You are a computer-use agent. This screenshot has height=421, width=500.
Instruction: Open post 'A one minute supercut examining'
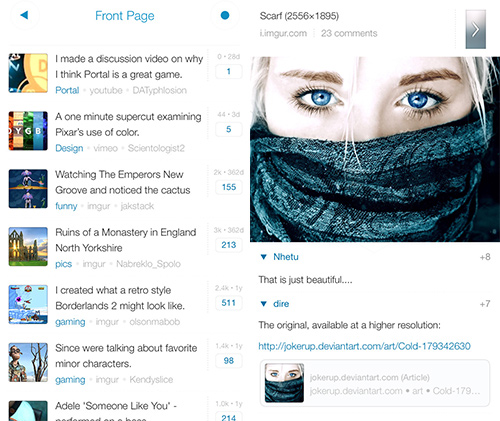pos(128,124)
